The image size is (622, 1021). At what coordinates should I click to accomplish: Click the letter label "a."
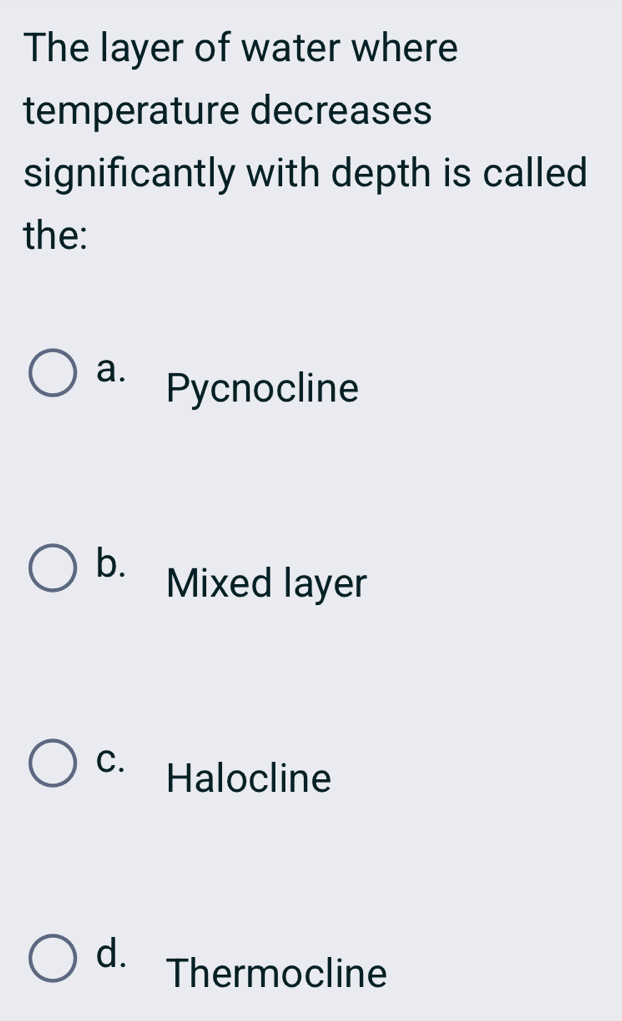tap(113, 368)
